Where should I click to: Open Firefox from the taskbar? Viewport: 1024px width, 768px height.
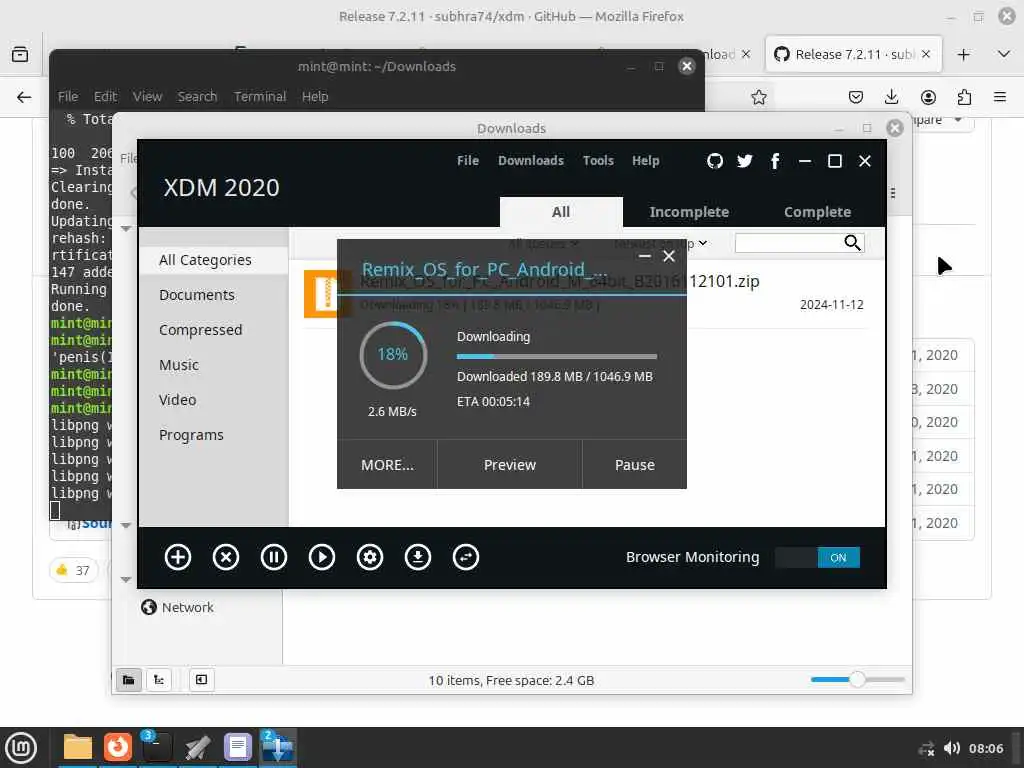pos(118,747)
